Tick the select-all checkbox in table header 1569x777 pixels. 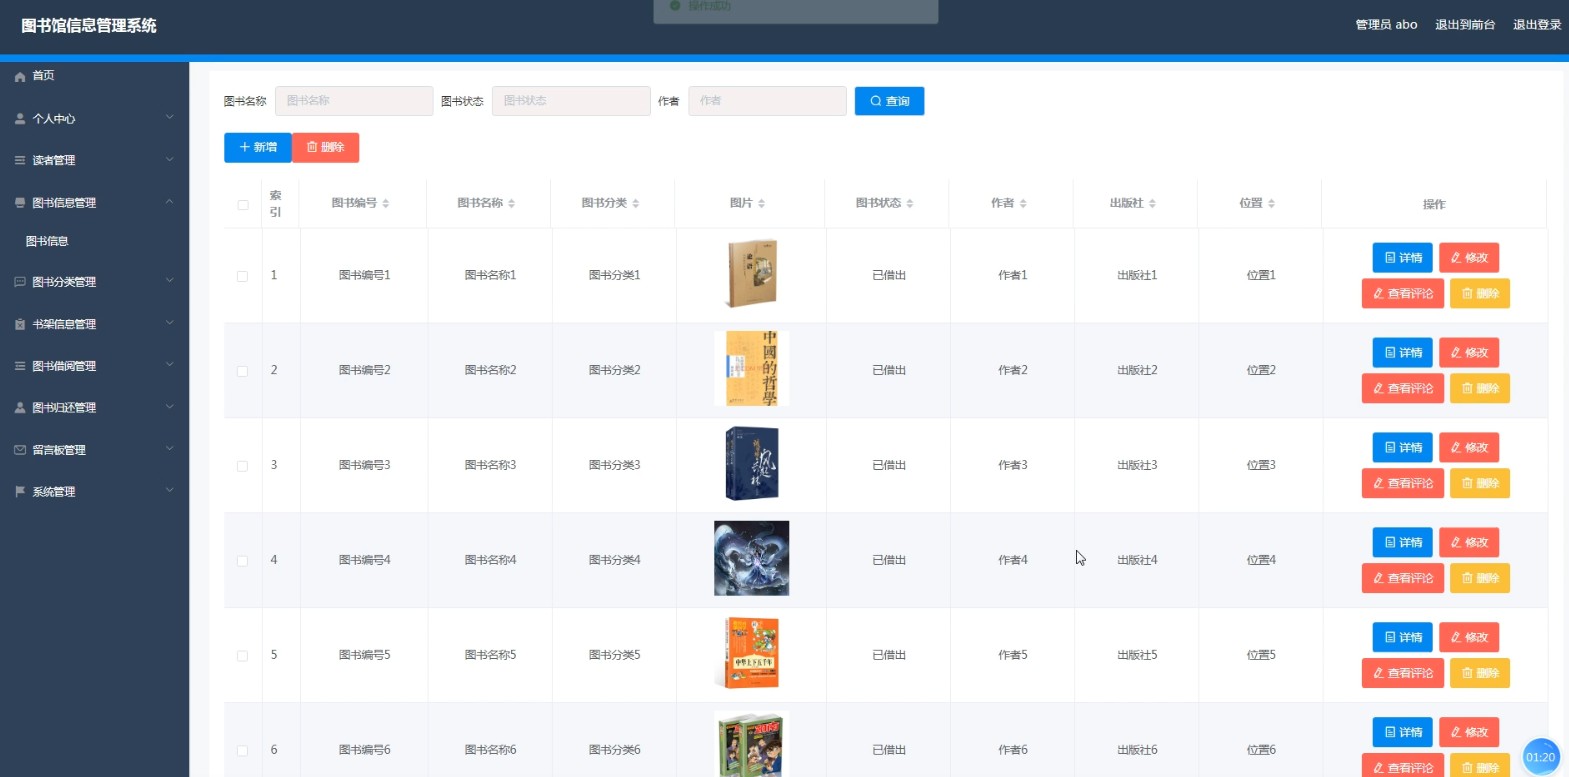[243, 205]
